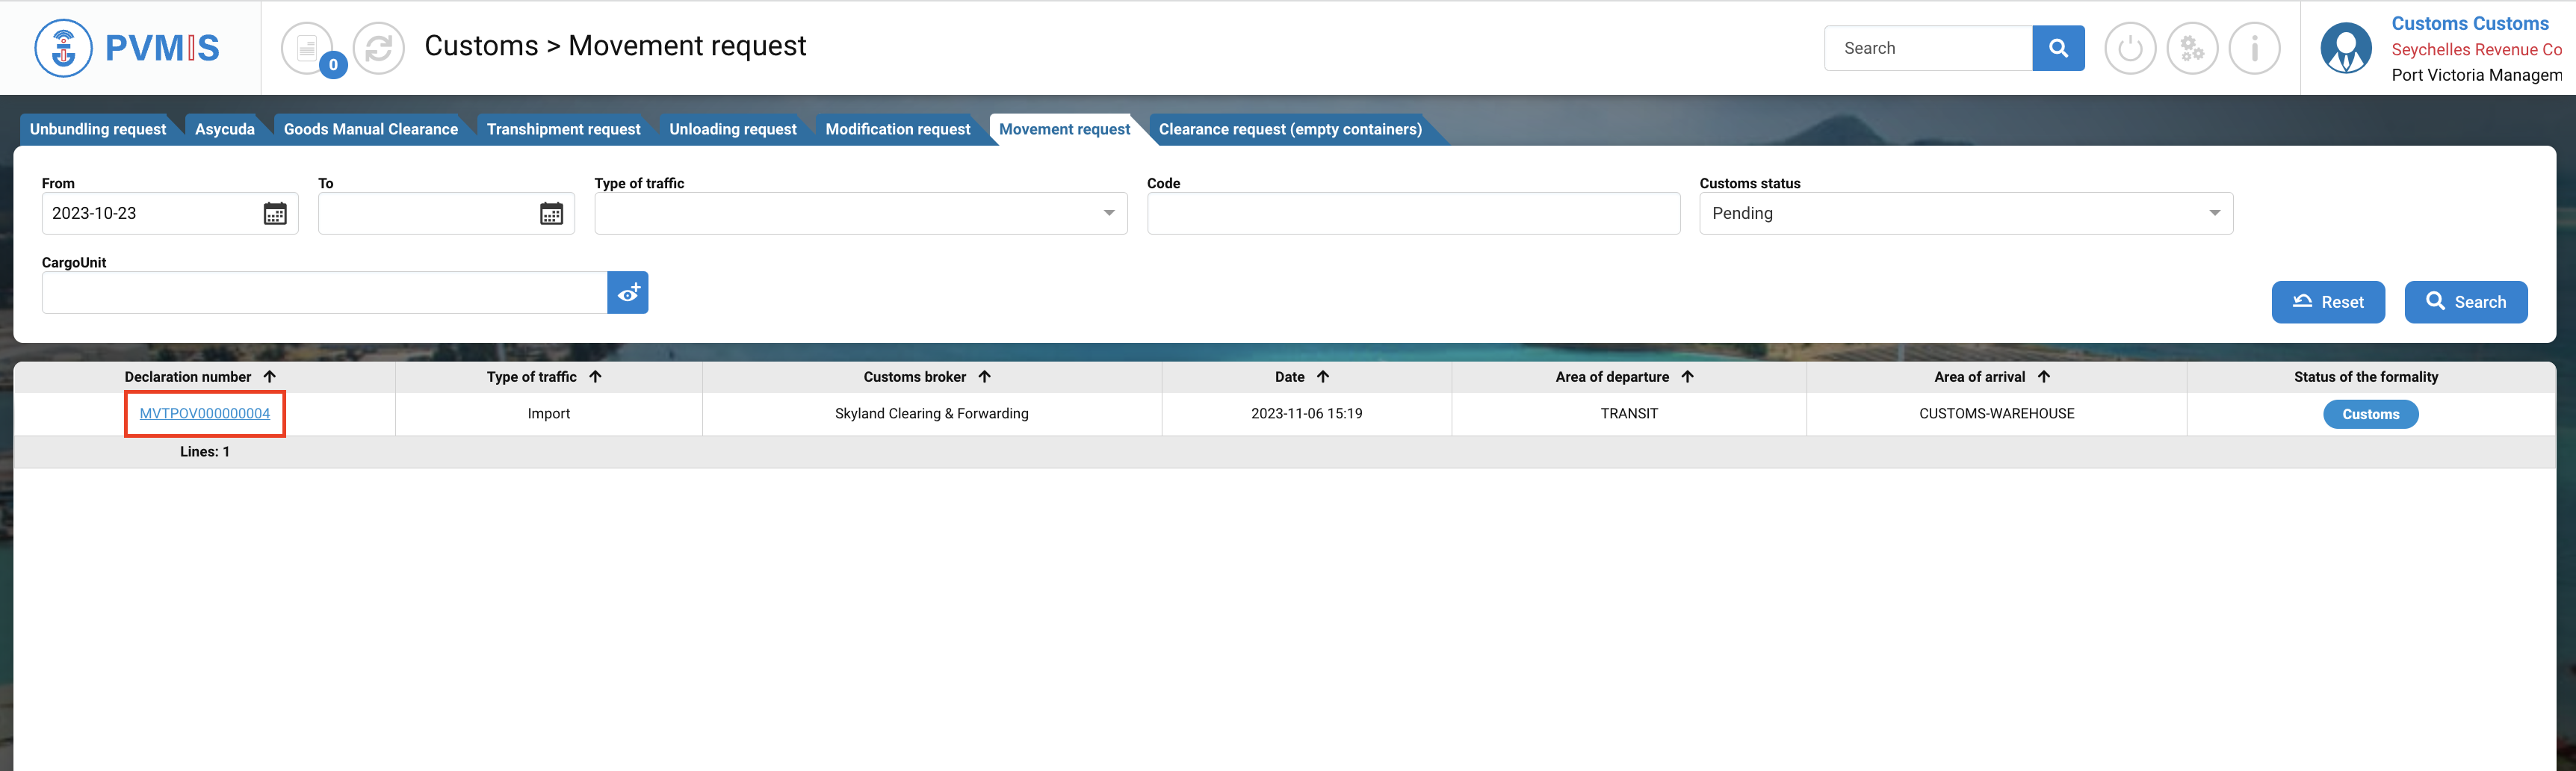
Task: Click the CargoUnit eye-plus button
Action: tap(628, 293)
